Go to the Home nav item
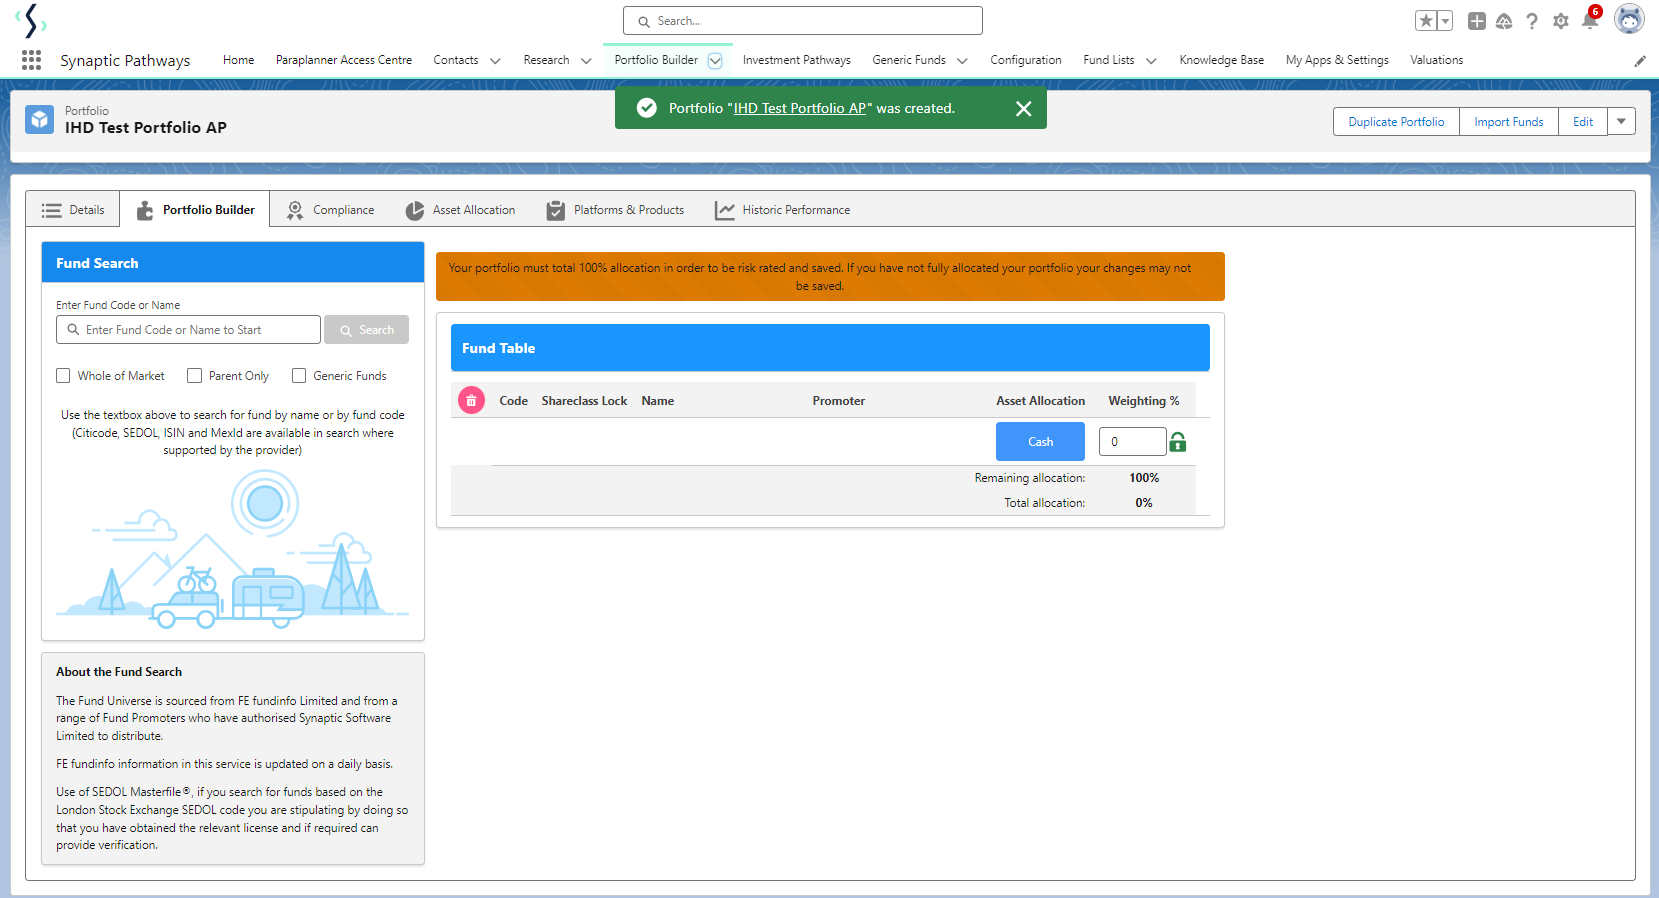Viewport: 1659px width, 898px height. tap(238, 60)
